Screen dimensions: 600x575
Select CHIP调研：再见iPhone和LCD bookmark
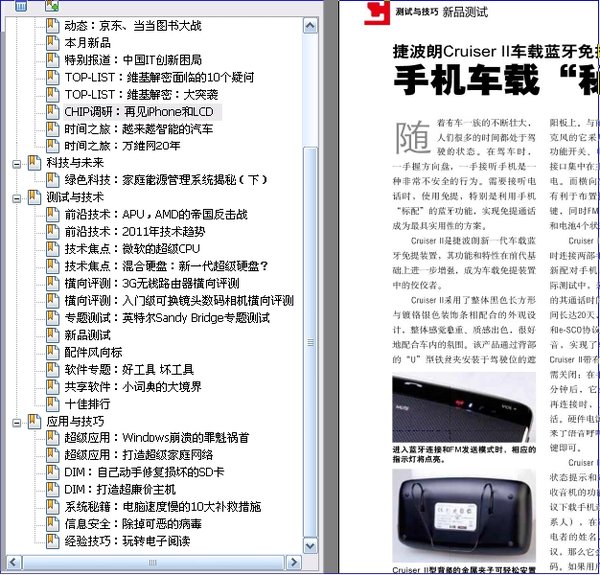[139, 112]
